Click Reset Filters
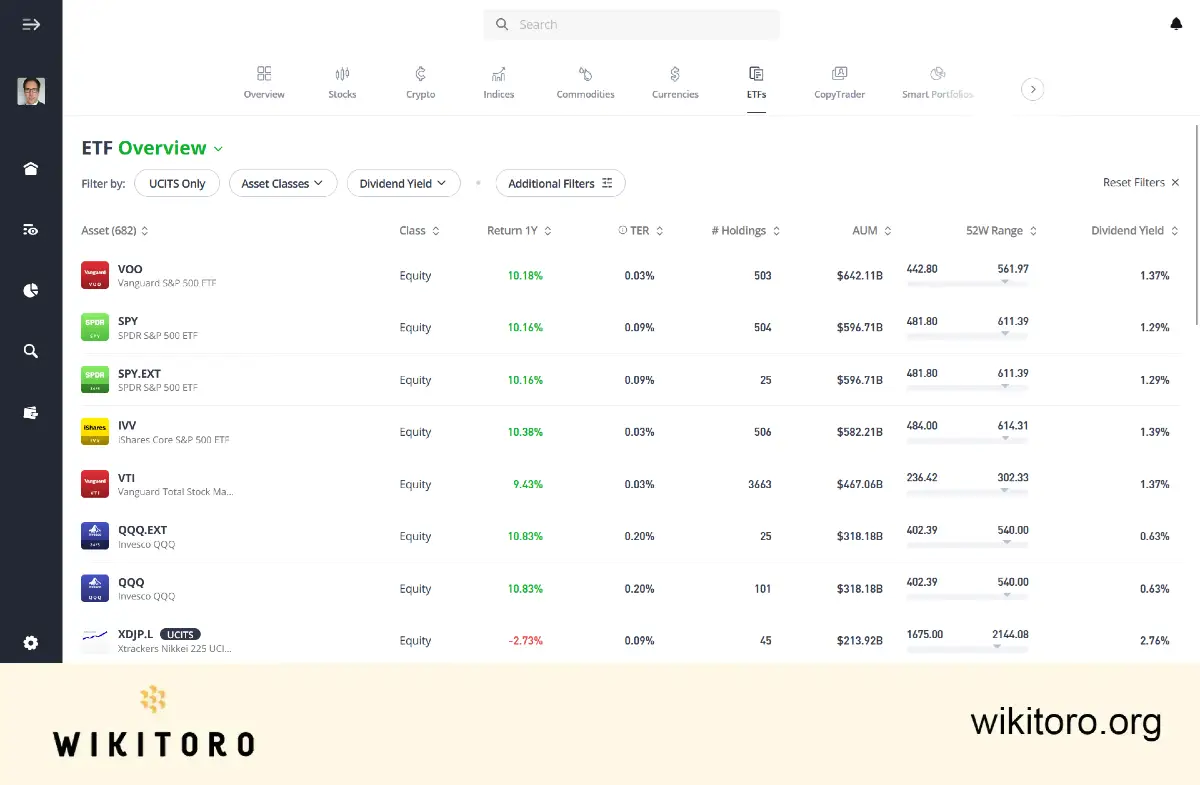 click(x=1141, y=183)
